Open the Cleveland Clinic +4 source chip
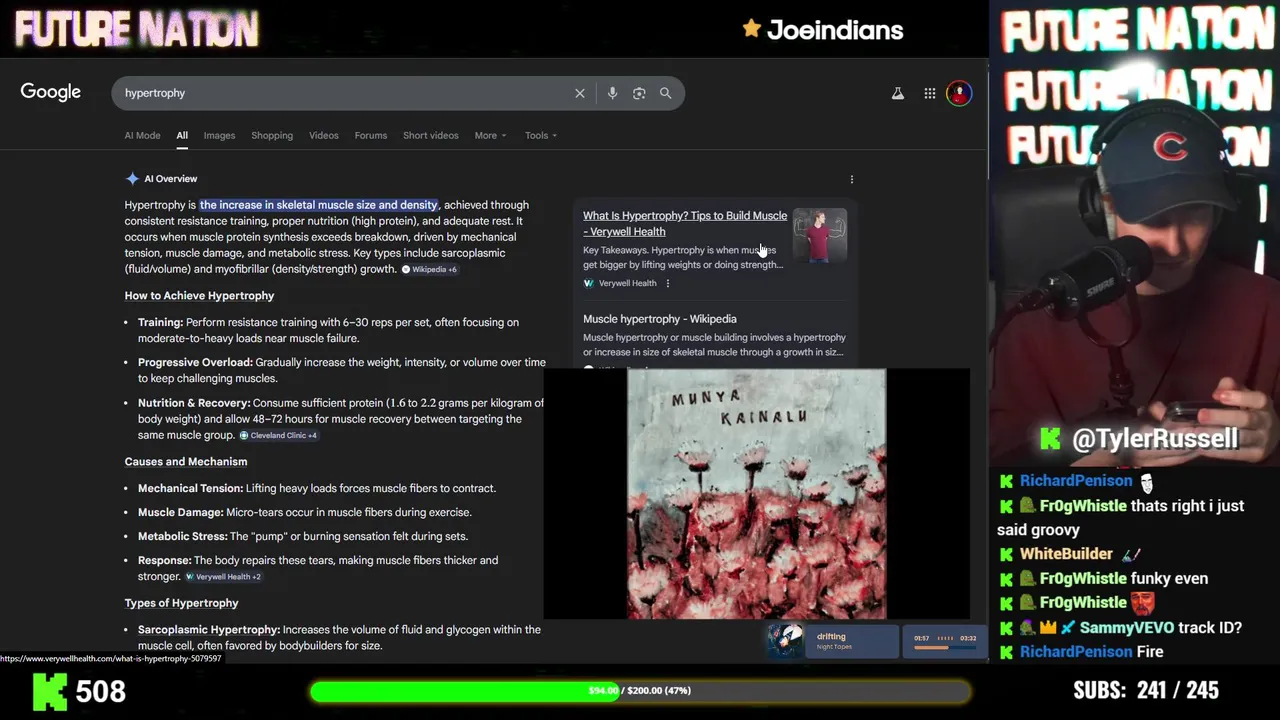Viewport: 1280px width, 720px height. click(x=278, y=436)
